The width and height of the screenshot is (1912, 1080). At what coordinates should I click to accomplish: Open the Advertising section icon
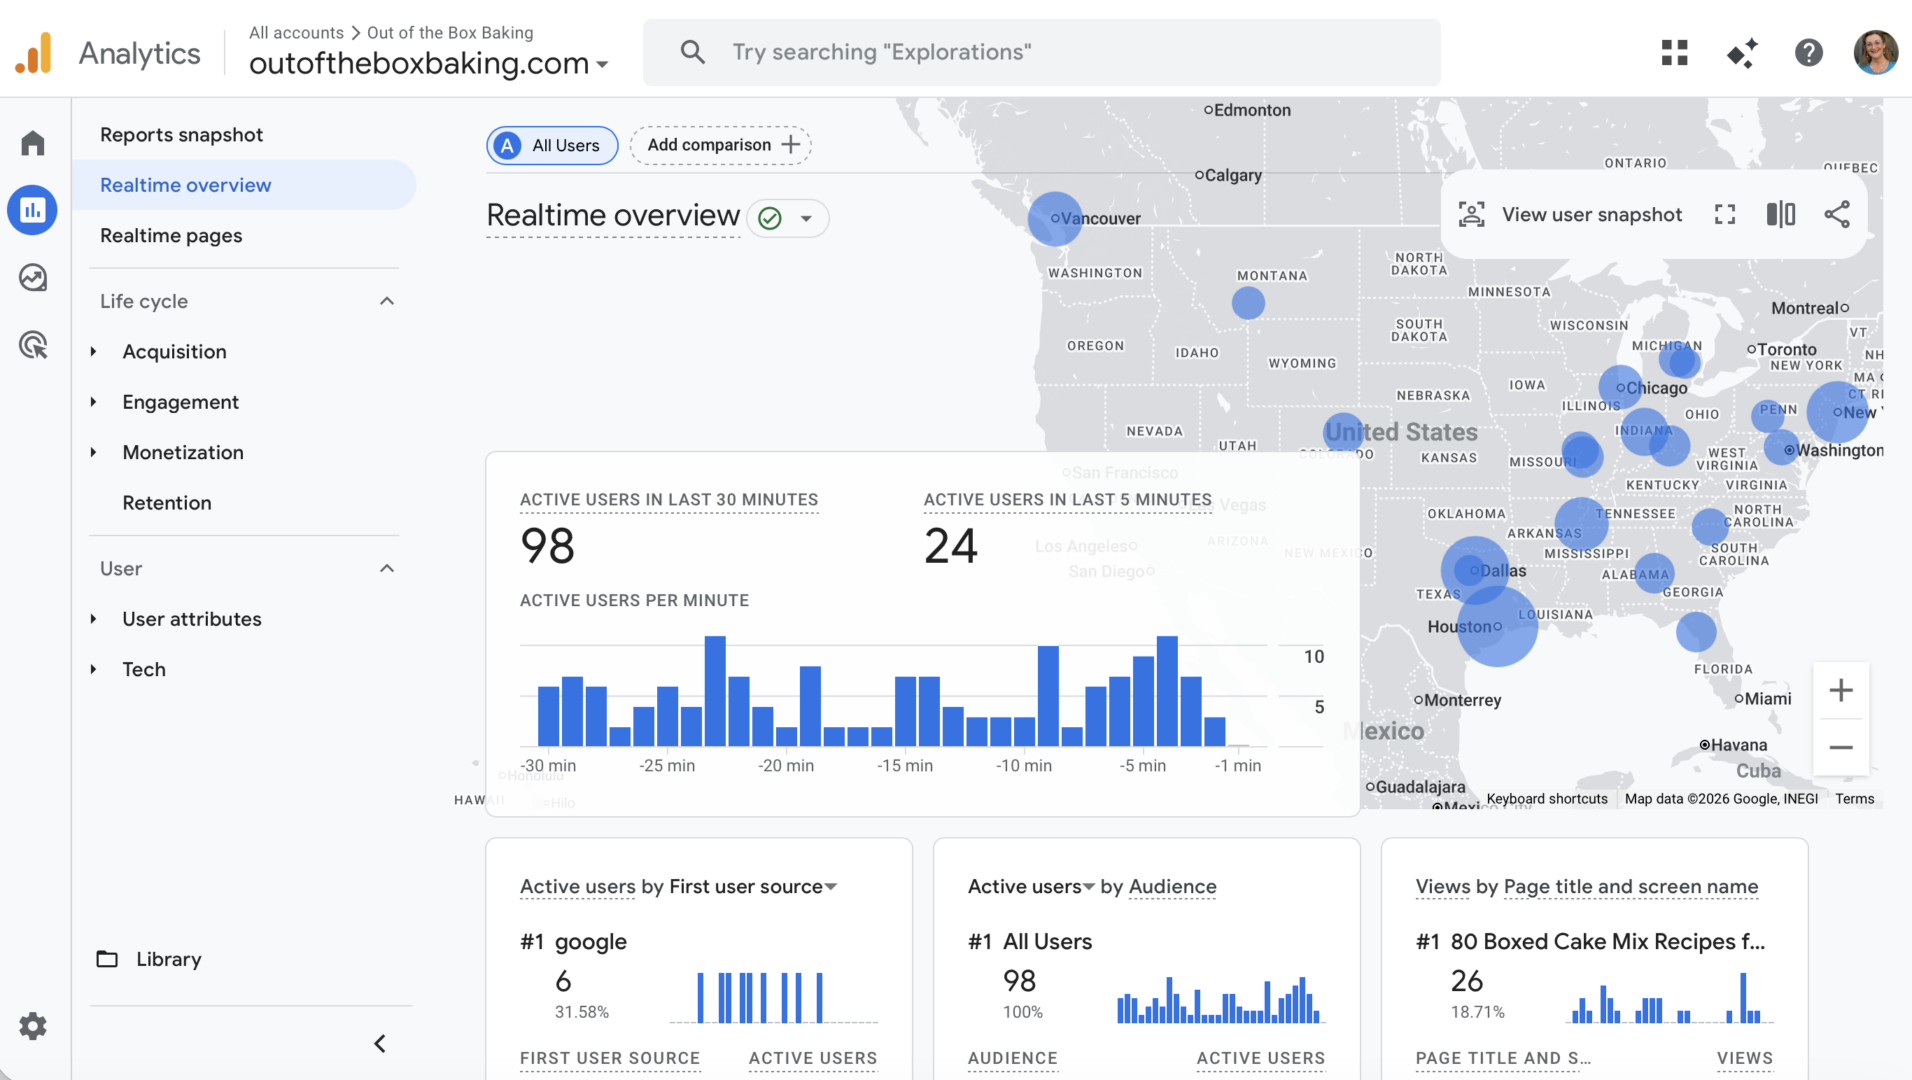pyautogui.click(x=33, y=345)
